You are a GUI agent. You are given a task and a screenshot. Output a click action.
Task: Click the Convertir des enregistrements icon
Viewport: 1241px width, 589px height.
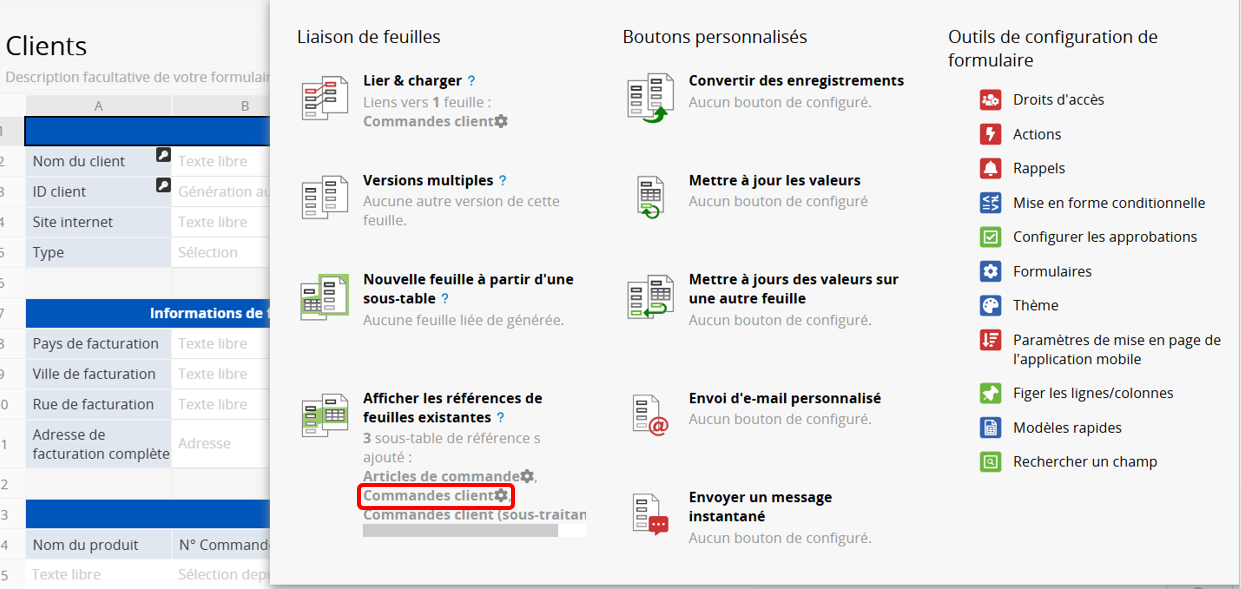(650, 98)
